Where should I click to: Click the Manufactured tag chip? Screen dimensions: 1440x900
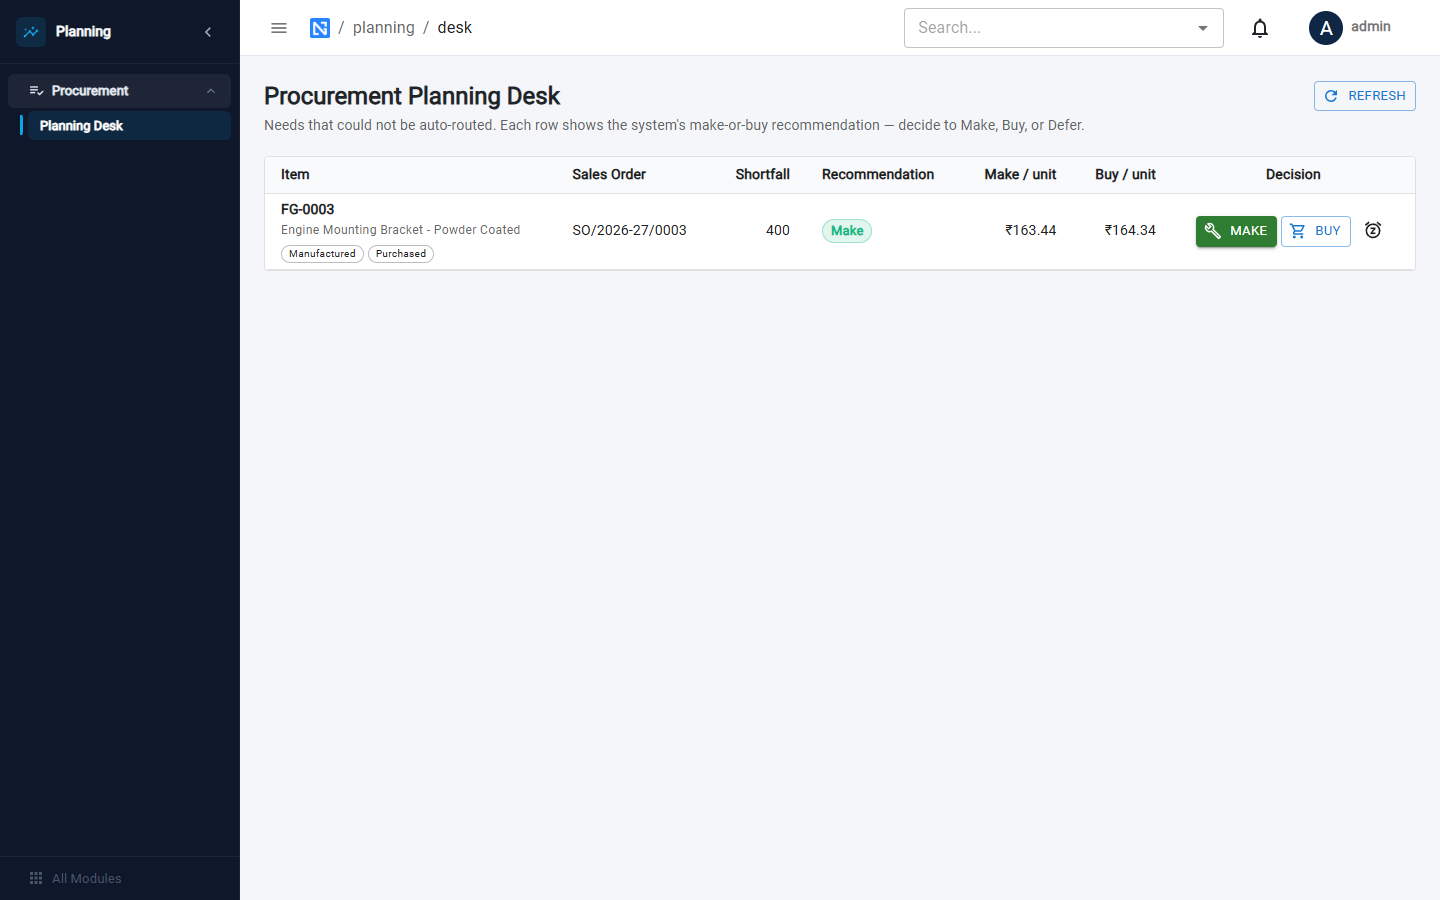(x=322, y=254)
